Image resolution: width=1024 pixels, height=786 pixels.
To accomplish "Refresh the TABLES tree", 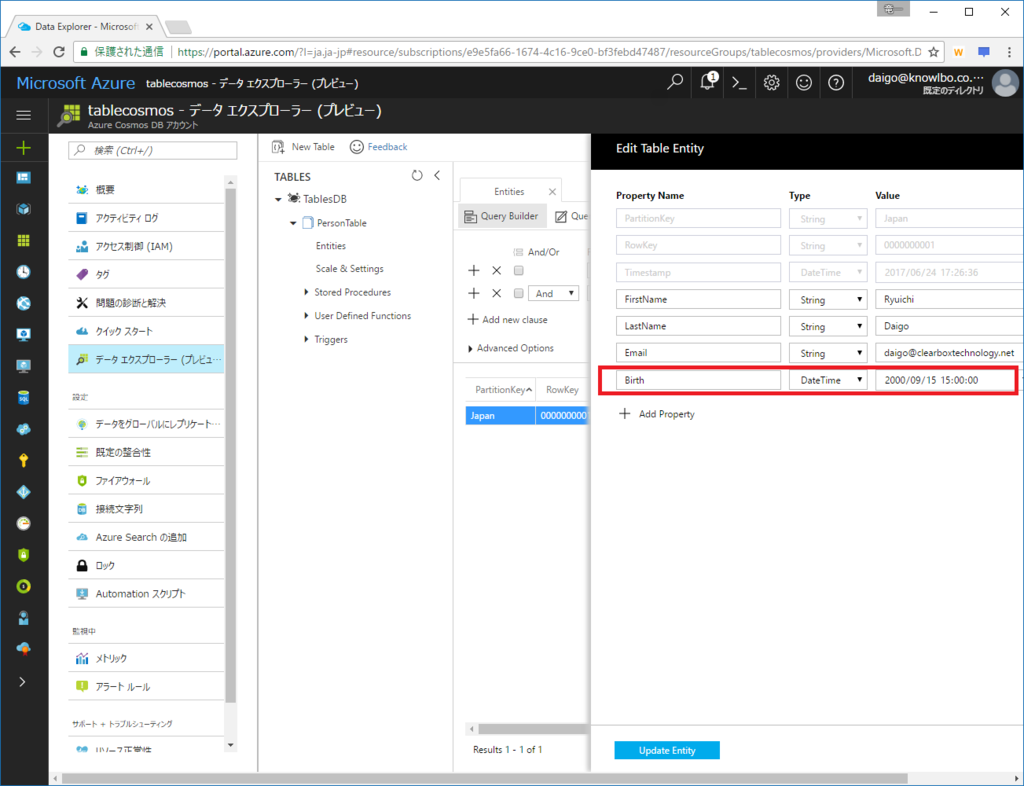I will point(417,176).
